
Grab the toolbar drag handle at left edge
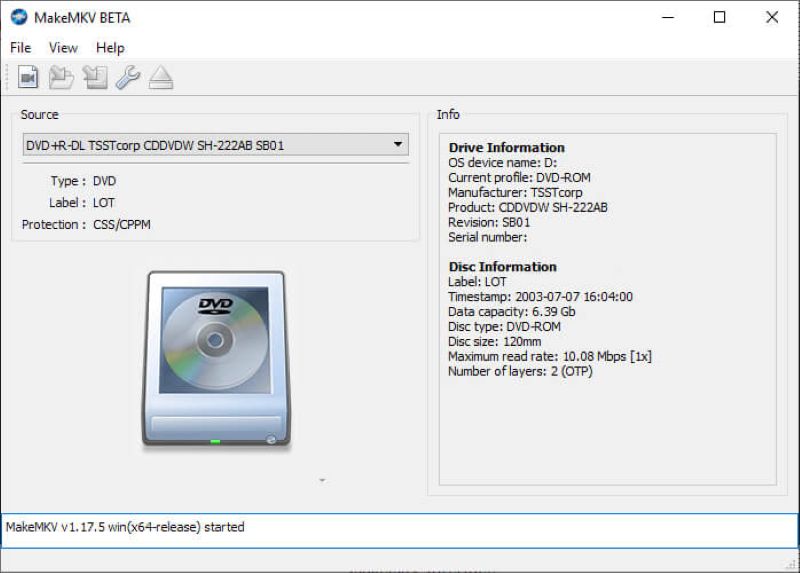click(8, 77)
